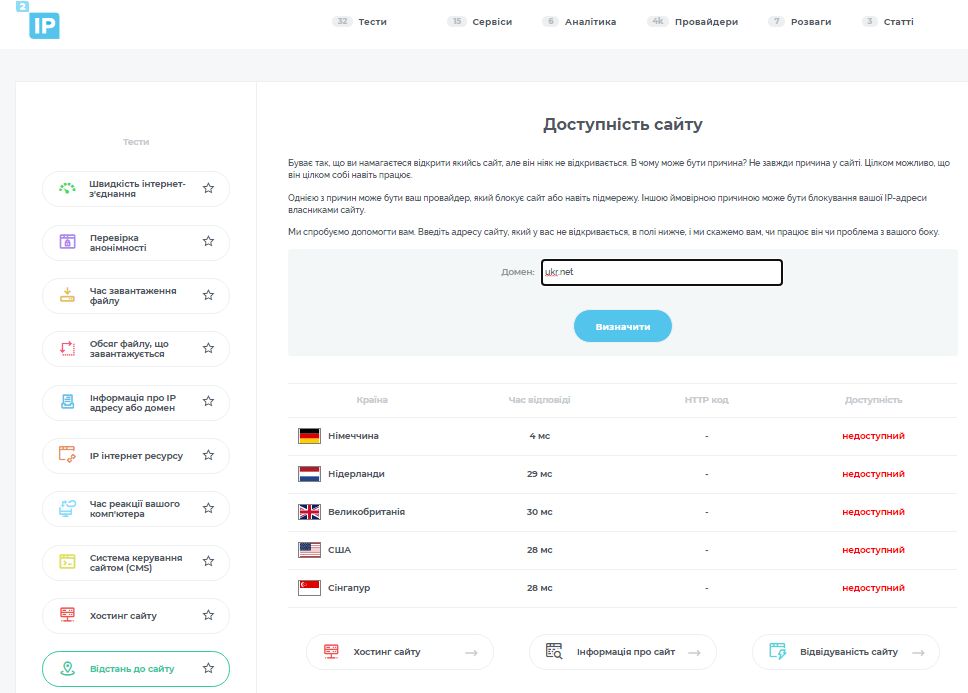Toggle favorite star for Перевірка анонімності
The image size is (968, 693).
(x=208, y=242)
